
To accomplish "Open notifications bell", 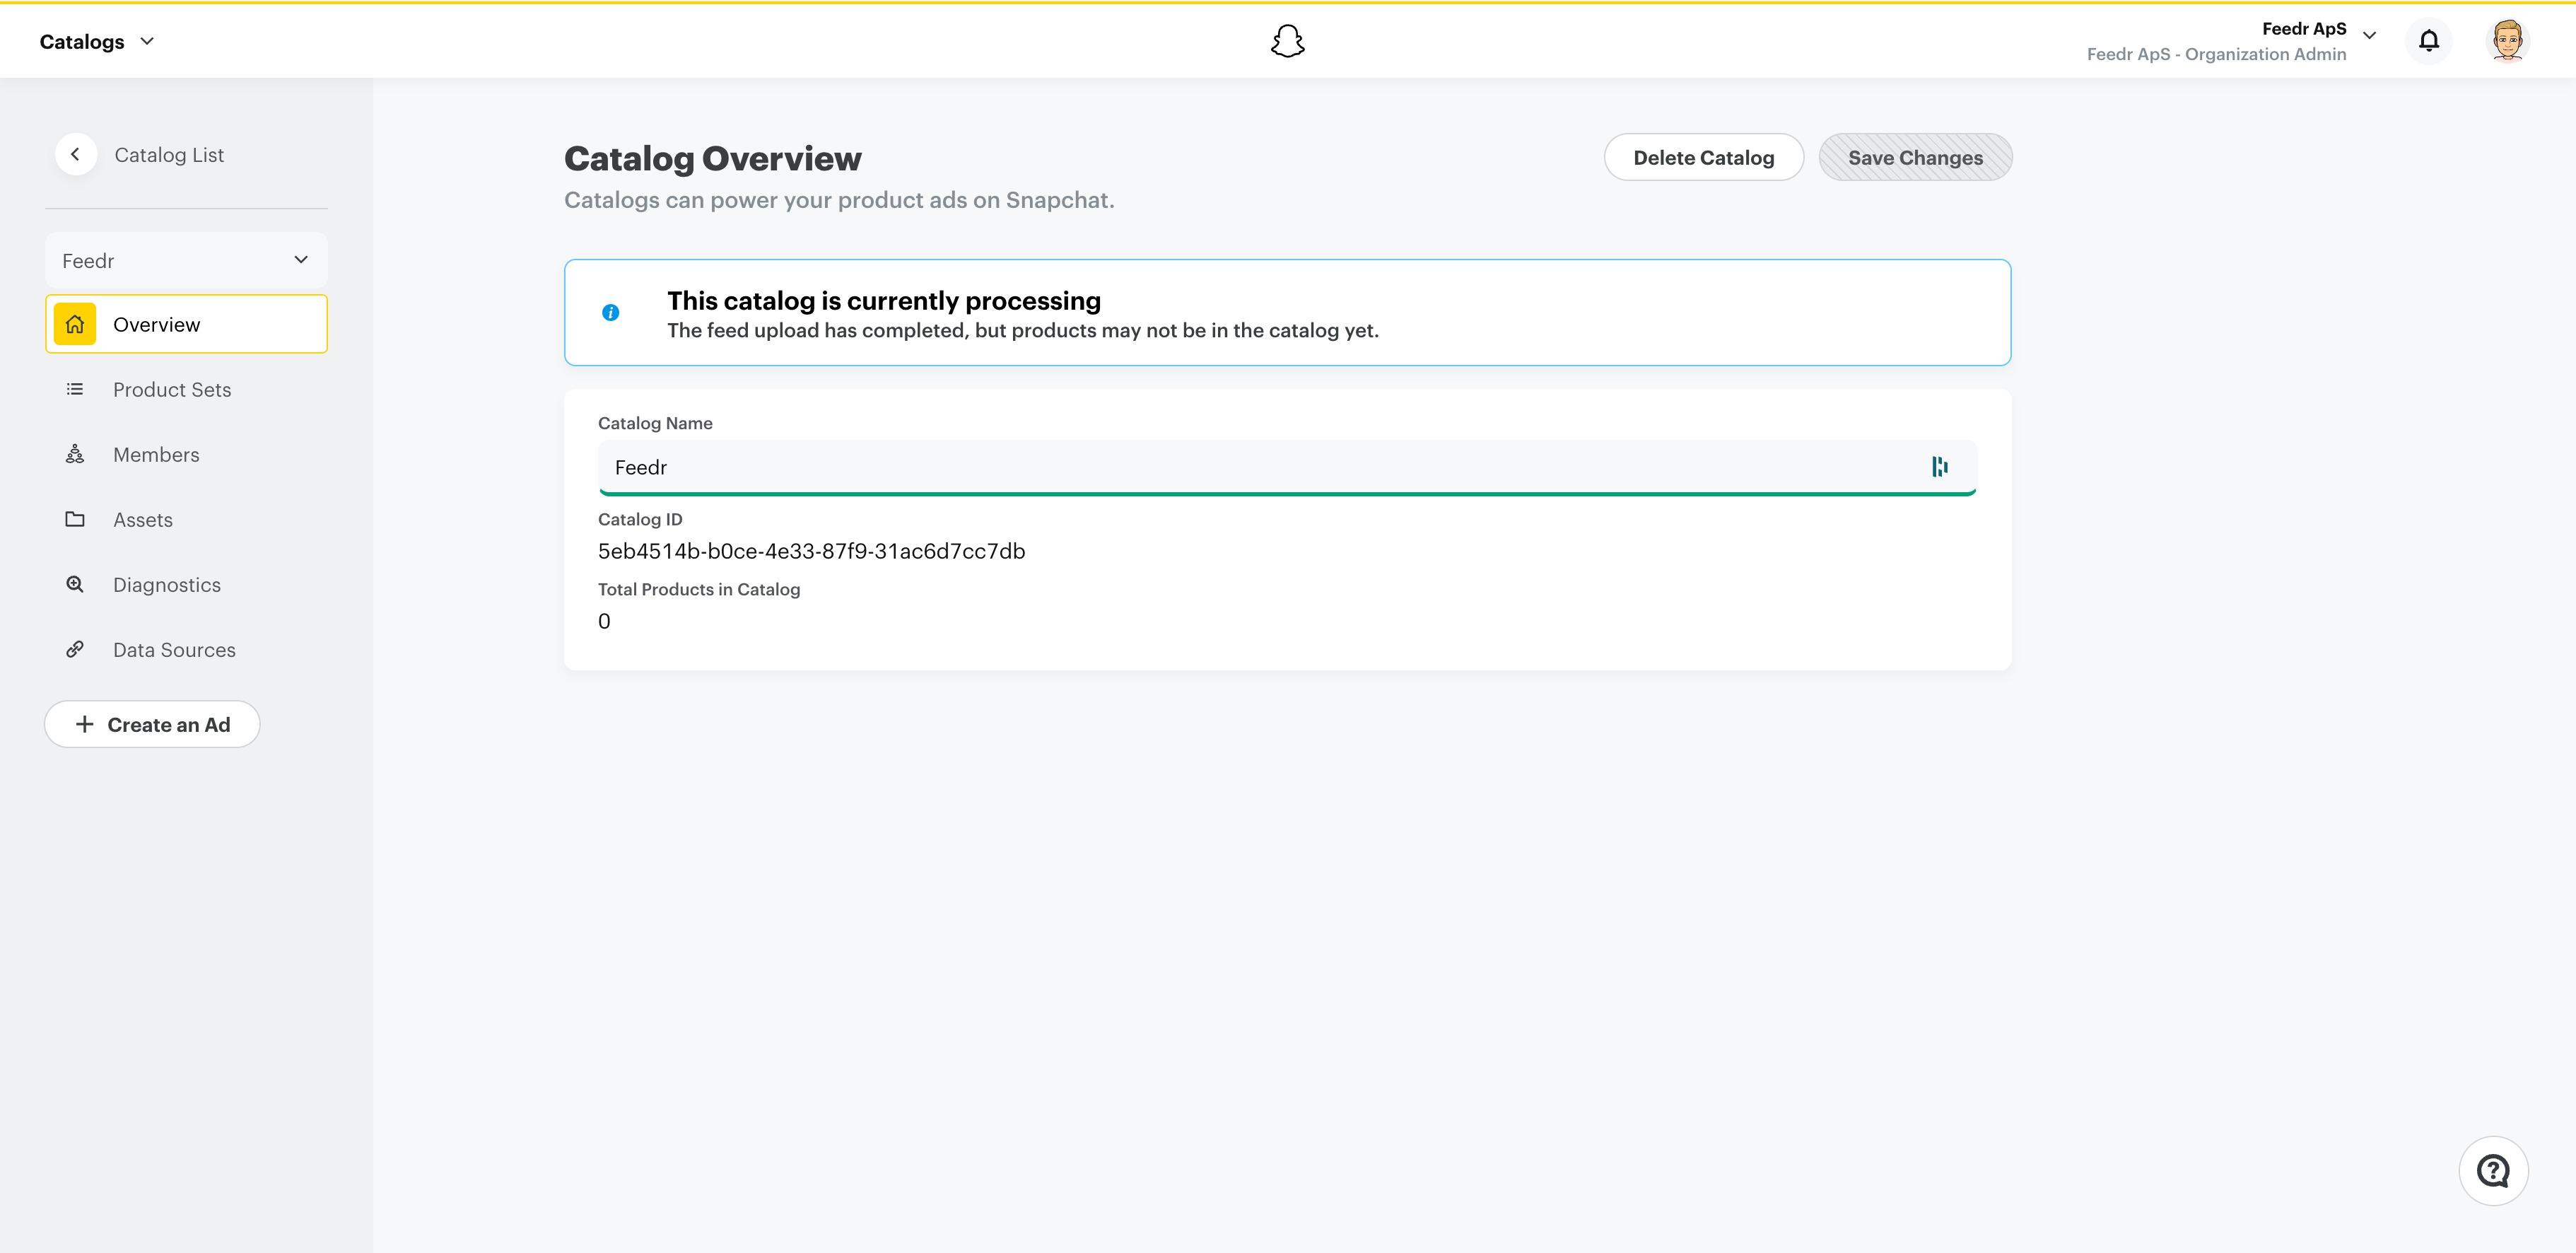I will pyautogui.click(x=2428, y=41).
